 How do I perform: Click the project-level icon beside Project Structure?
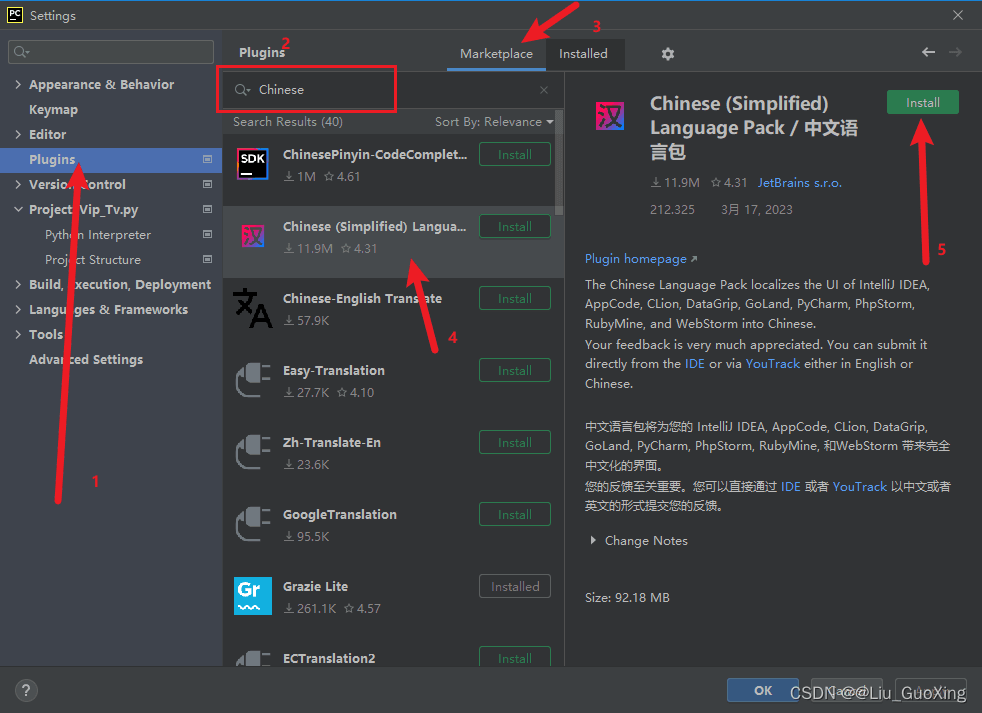tap(207, 259)
